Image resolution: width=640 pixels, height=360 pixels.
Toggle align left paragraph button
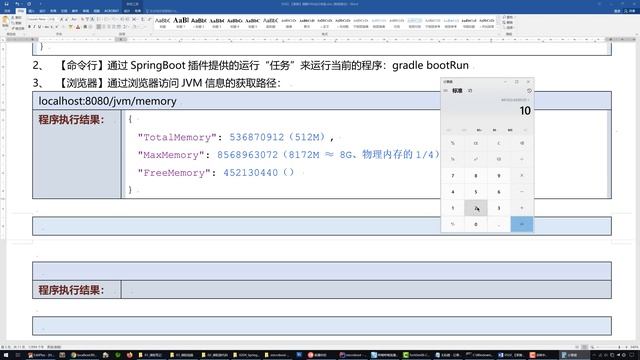tap(98, 27)
